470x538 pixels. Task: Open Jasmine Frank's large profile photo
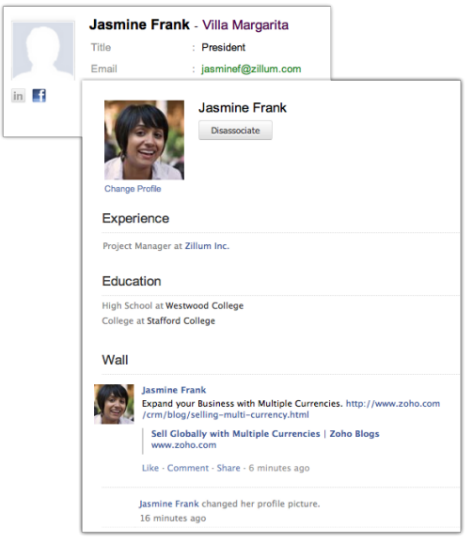[144, 140]
